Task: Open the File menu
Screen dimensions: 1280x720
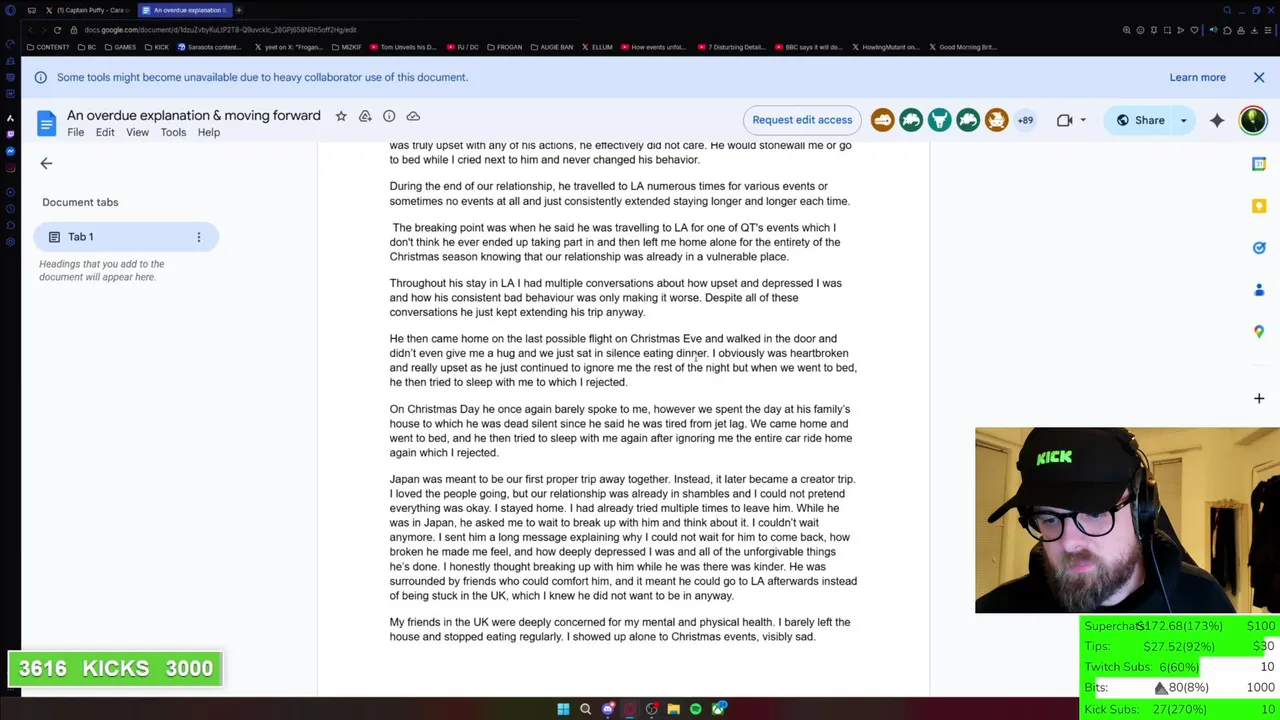Action: coord(75,132)
